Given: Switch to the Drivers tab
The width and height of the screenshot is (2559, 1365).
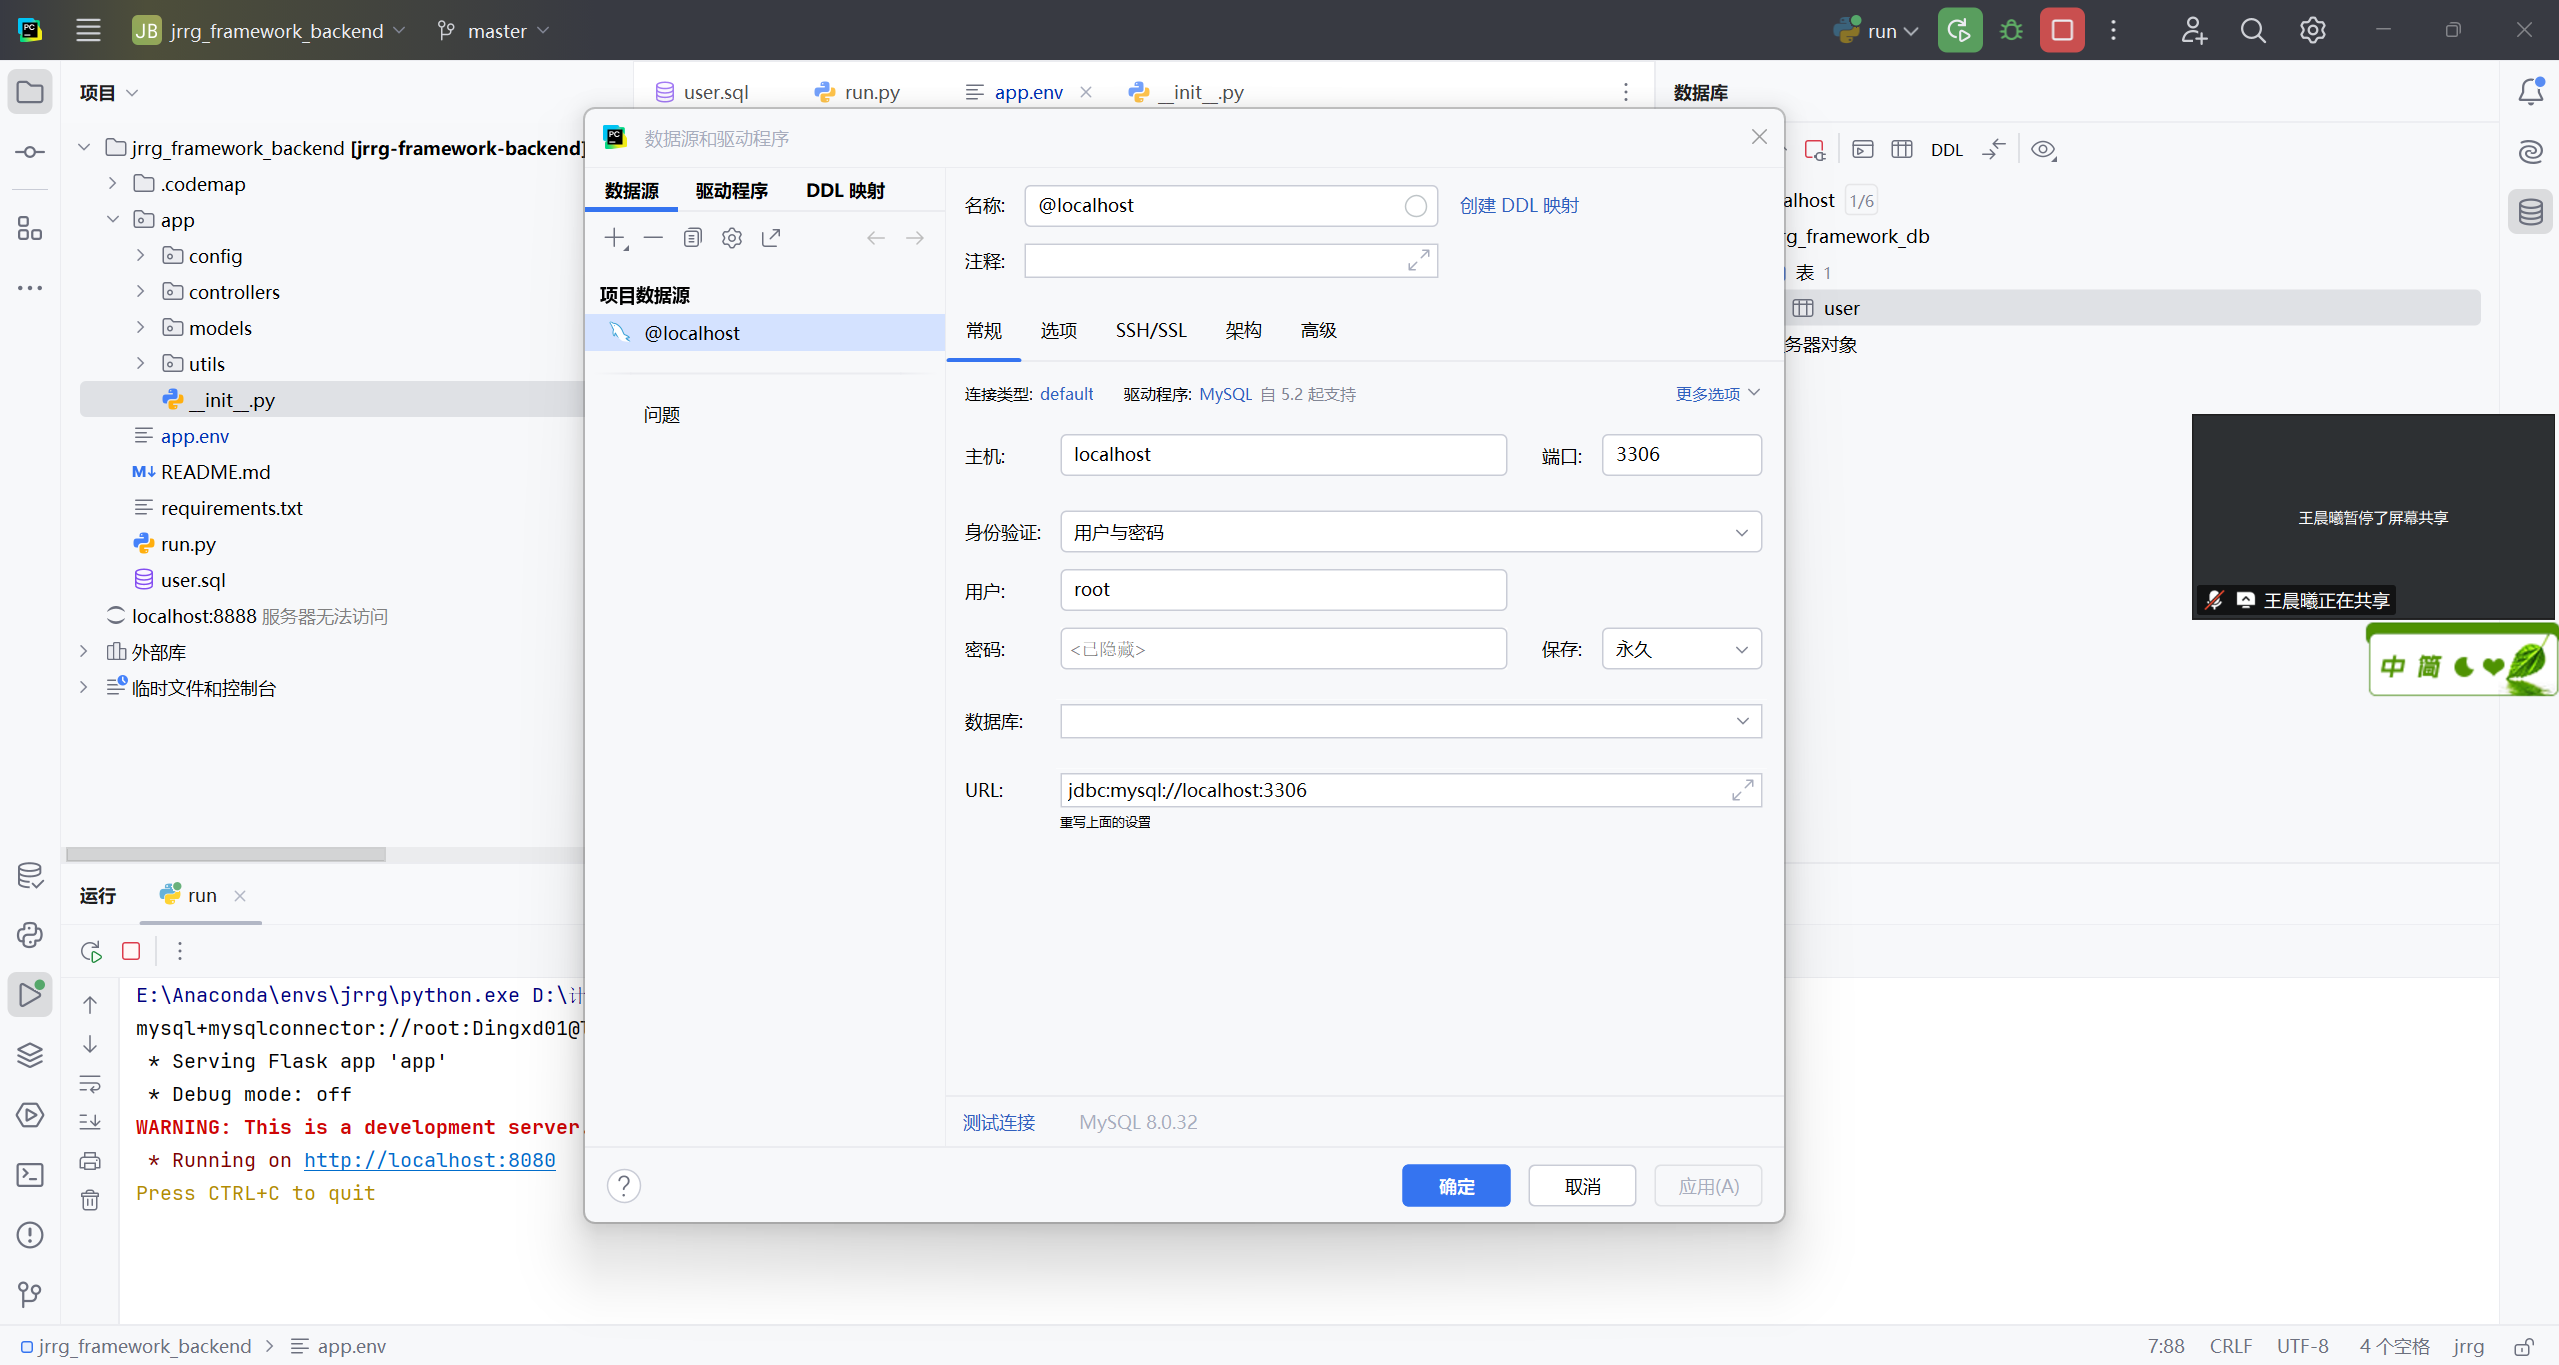Looking at the screenshot, I should pos(731,191).
